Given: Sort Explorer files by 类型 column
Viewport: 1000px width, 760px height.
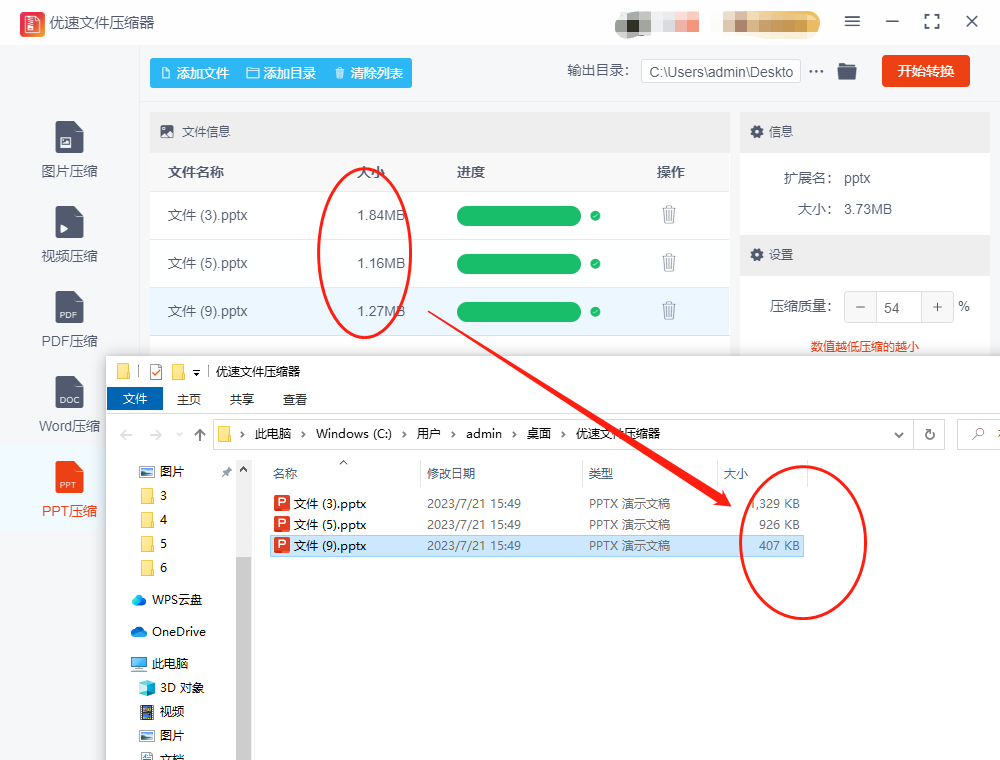Looking at the screenshot, I should pos(649,473).
